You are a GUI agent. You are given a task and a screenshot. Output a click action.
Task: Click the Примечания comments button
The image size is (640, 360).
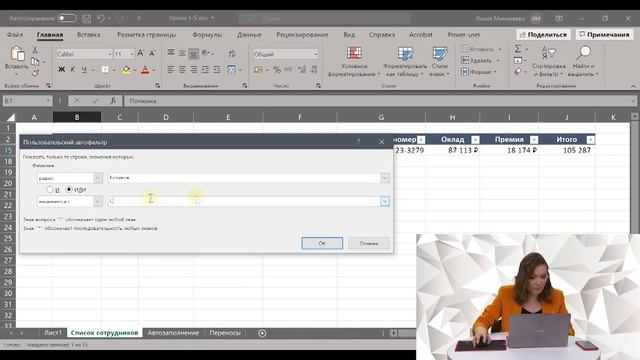point(604,35)
